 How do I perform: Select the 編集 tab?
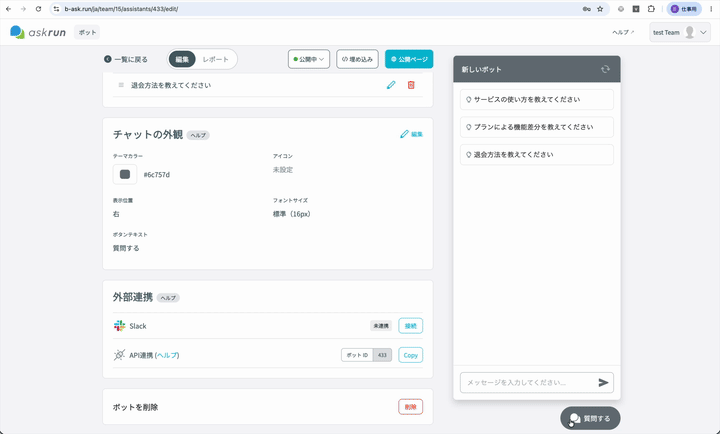coord(182,59)
